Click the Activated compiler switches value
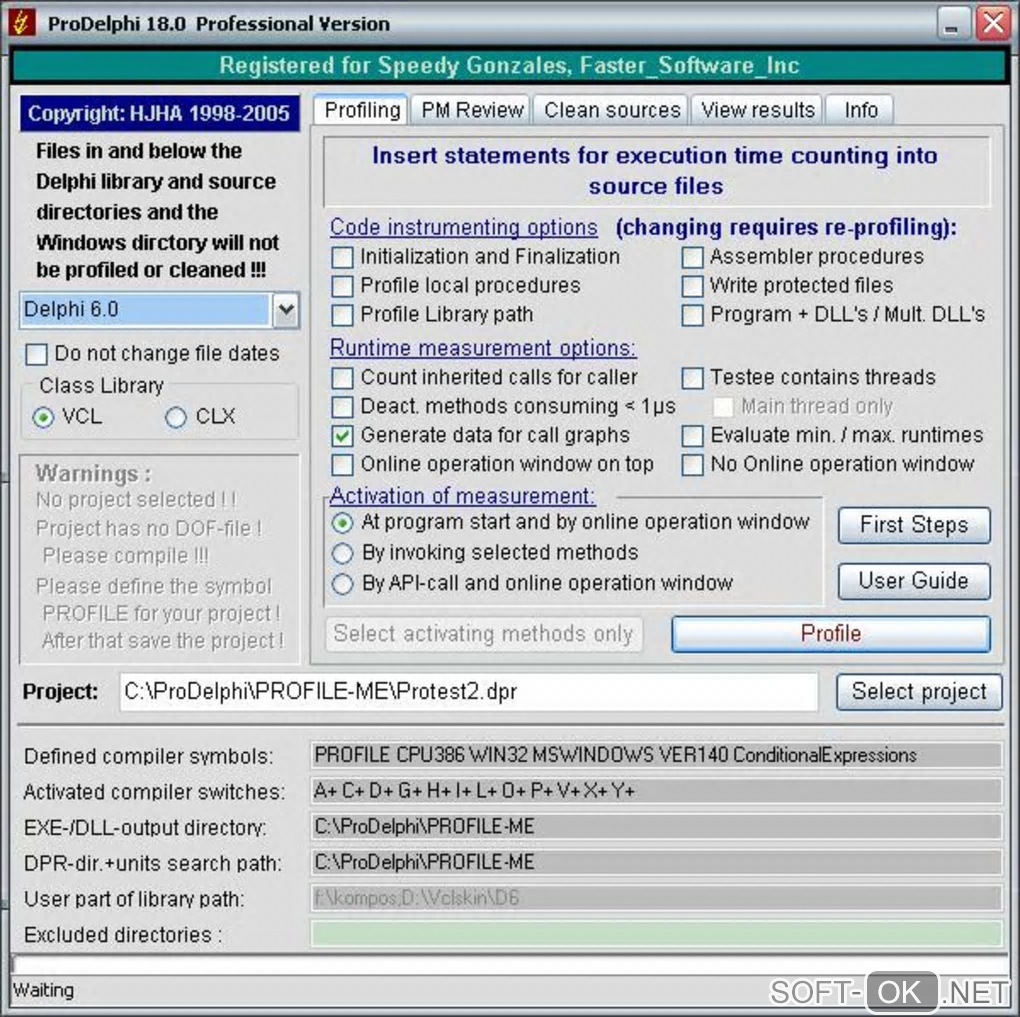Screen dimensions: 1020x1017 [x=656, y=791]
